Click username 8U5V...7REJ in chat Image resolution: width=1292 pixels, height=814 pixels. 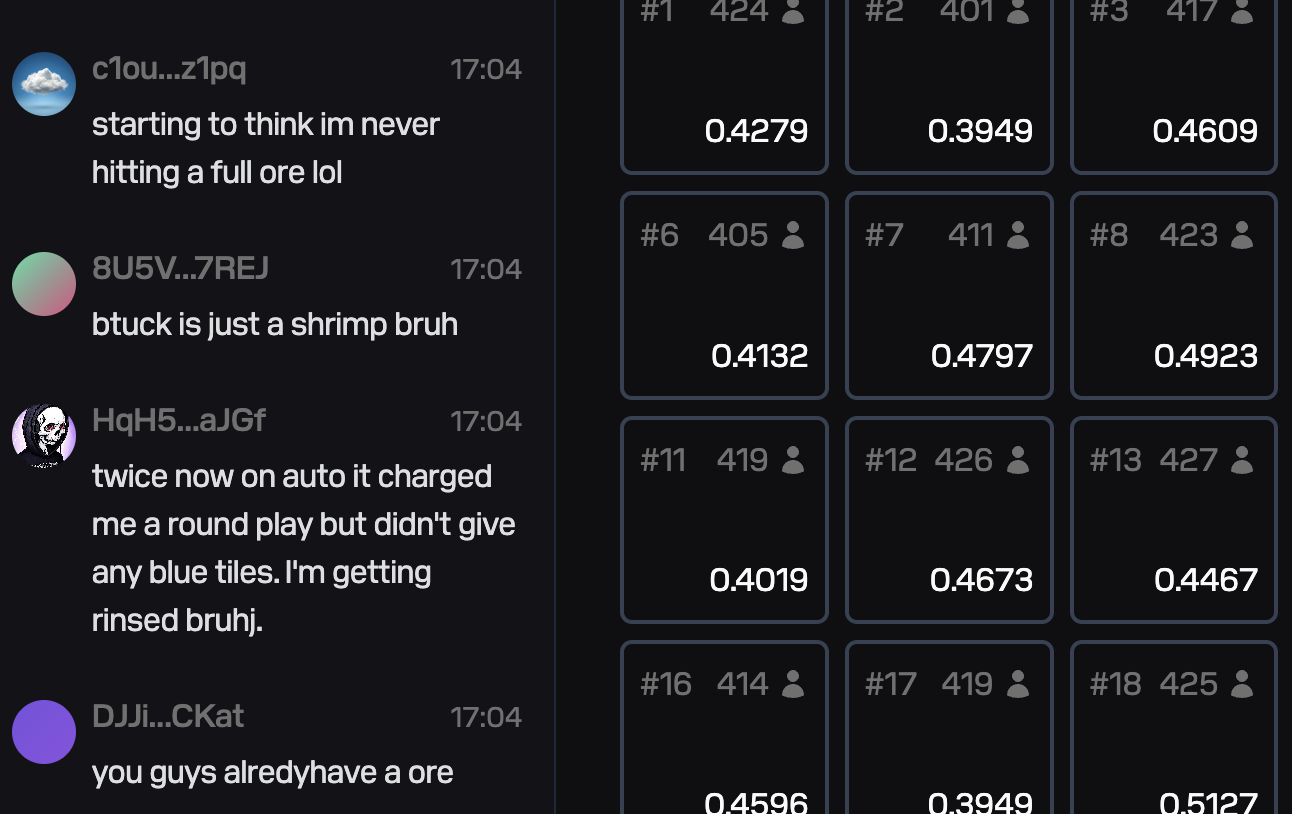180,268
